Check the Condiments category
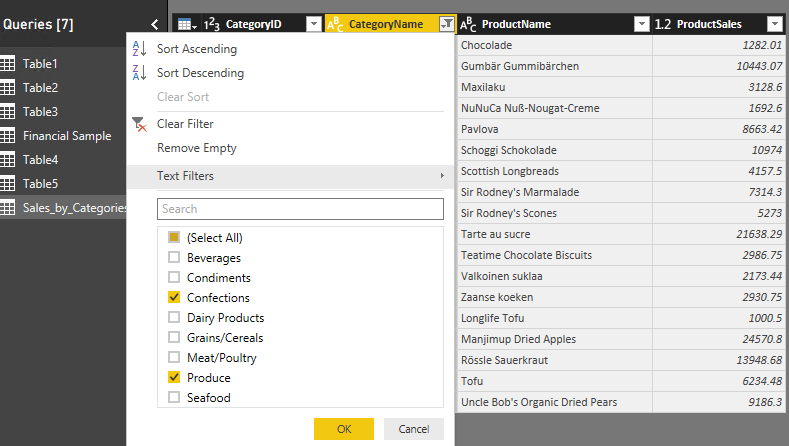Viewport: 789px width, 446px height. pyautogui.click(x=174, y=277)
